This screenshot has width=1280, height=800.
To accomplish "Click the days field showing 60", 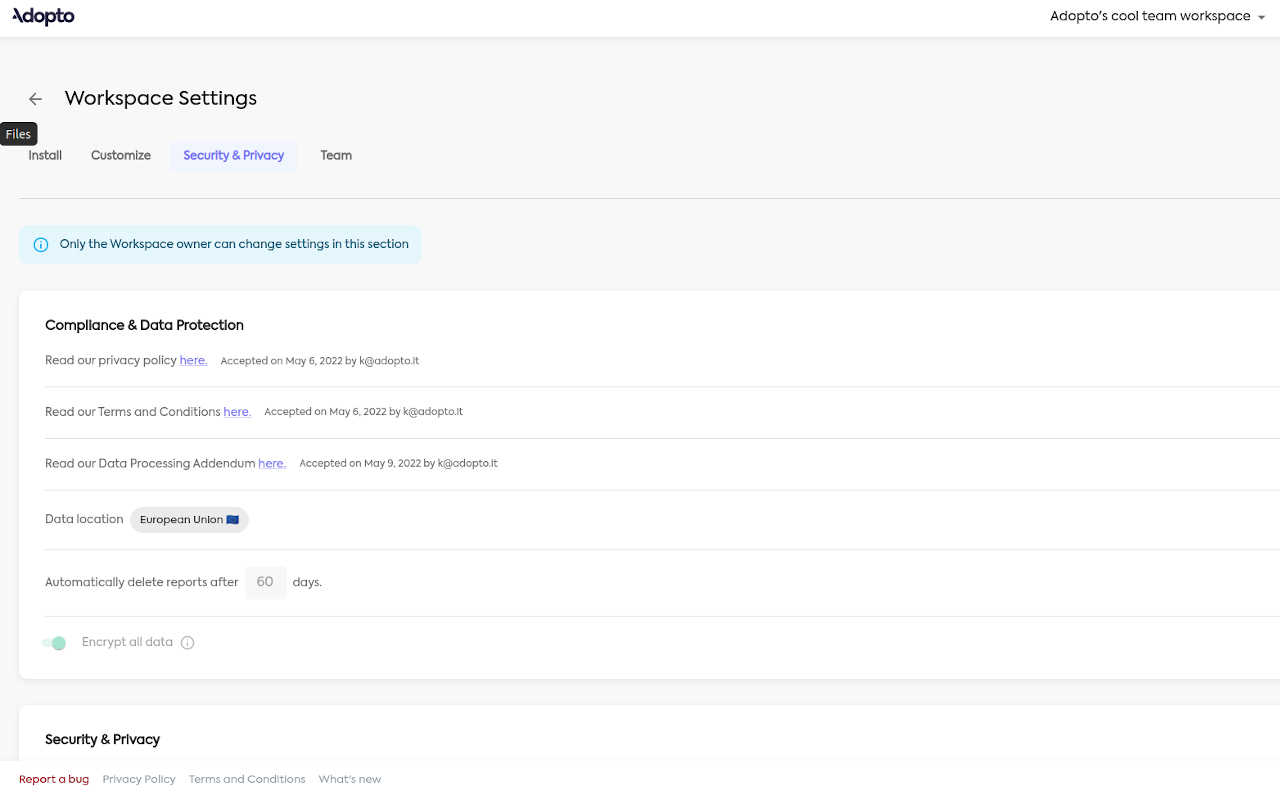I will click(x=265, y=582).
